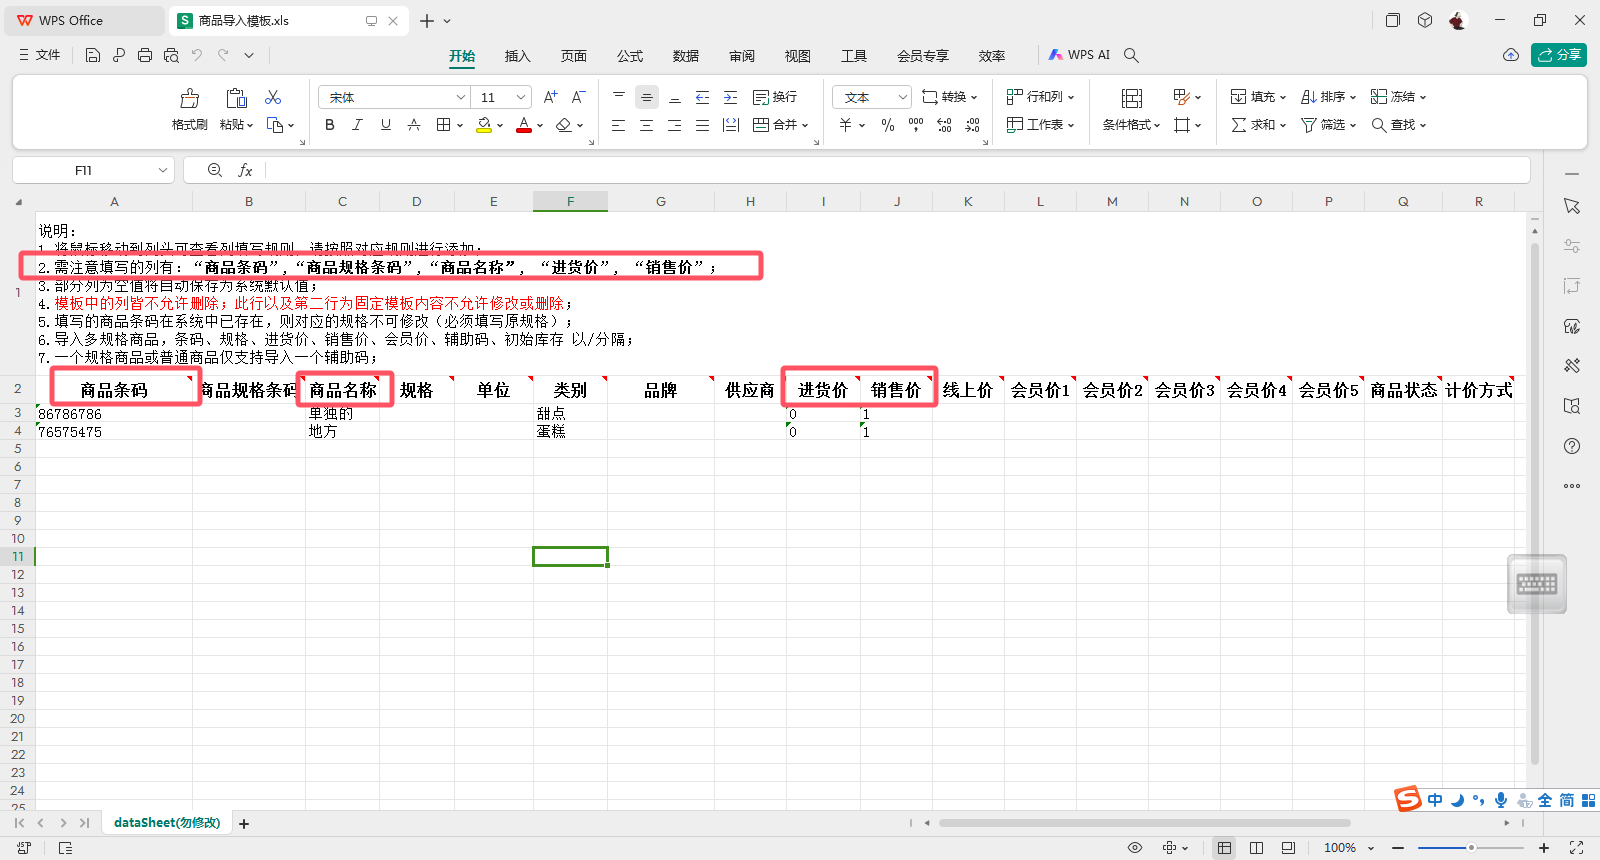Click the Cut scissors icon
The image size is (1600, 860).
click(273, 97)
